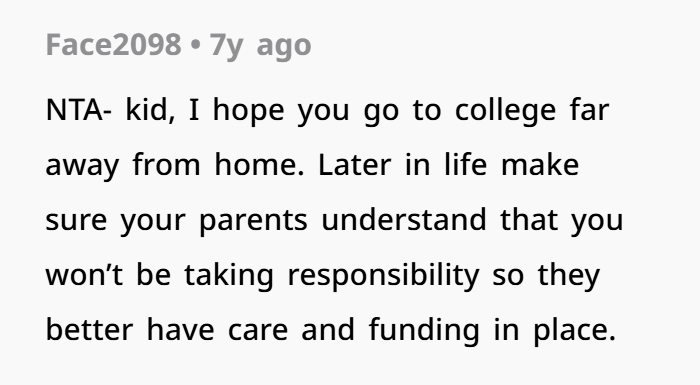
Task: Select the word parents in the comment
Action: (253, 222)
